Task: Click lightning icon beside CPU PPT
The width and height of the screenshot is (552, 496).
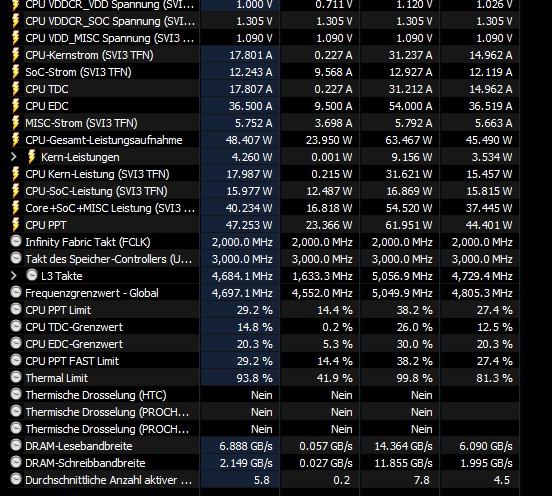Action: pyautogui.click(x=15, y=225)
